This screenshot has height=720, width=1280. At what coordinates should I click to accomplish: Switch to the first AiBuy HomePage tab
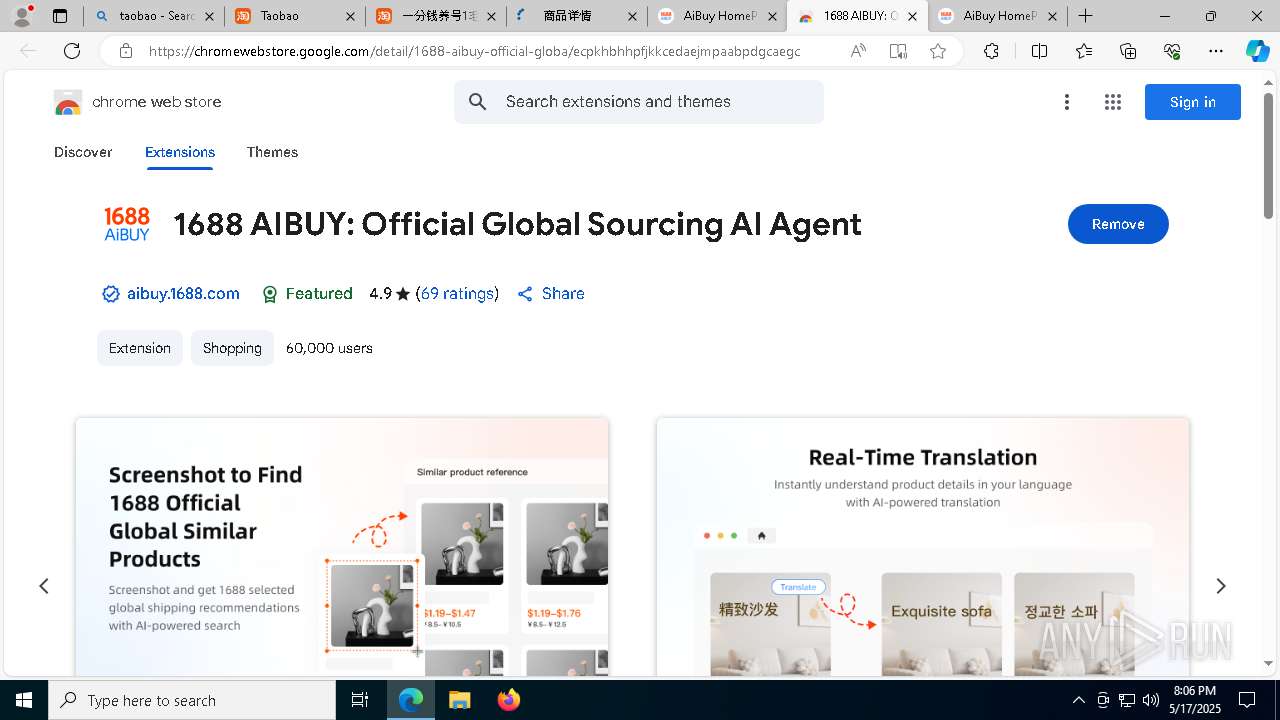click(717, 16)
